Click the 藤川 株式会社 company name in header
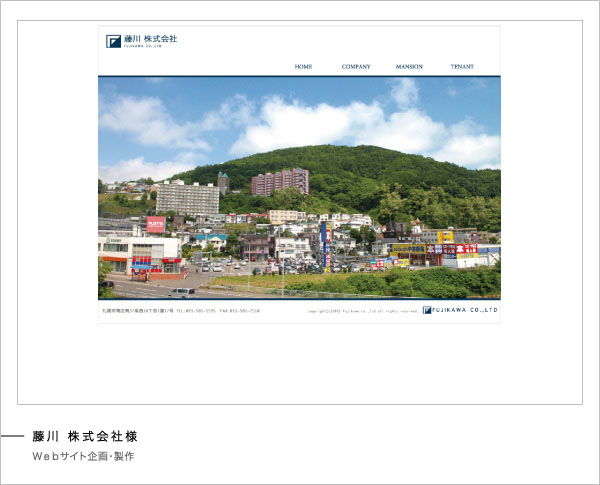This screenshot has width=600, height=485. tap(150, 40)
